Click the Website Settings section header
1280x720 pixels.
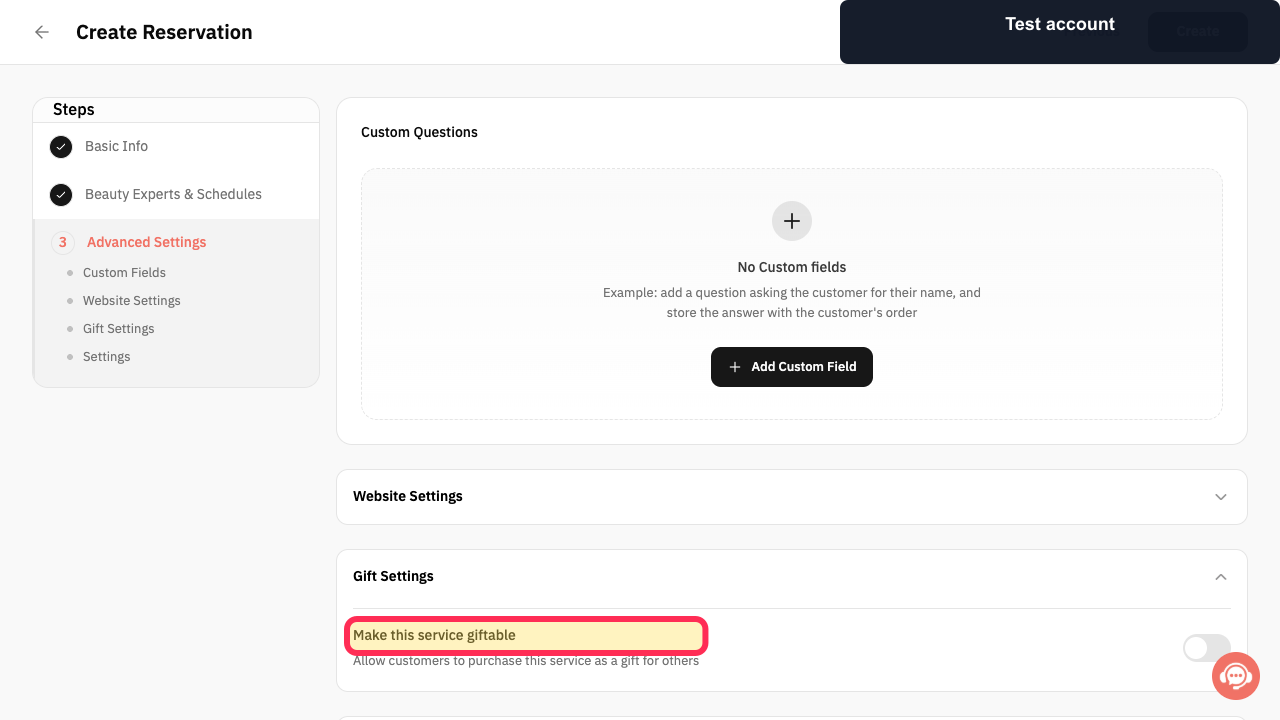(x=792, y=497)
